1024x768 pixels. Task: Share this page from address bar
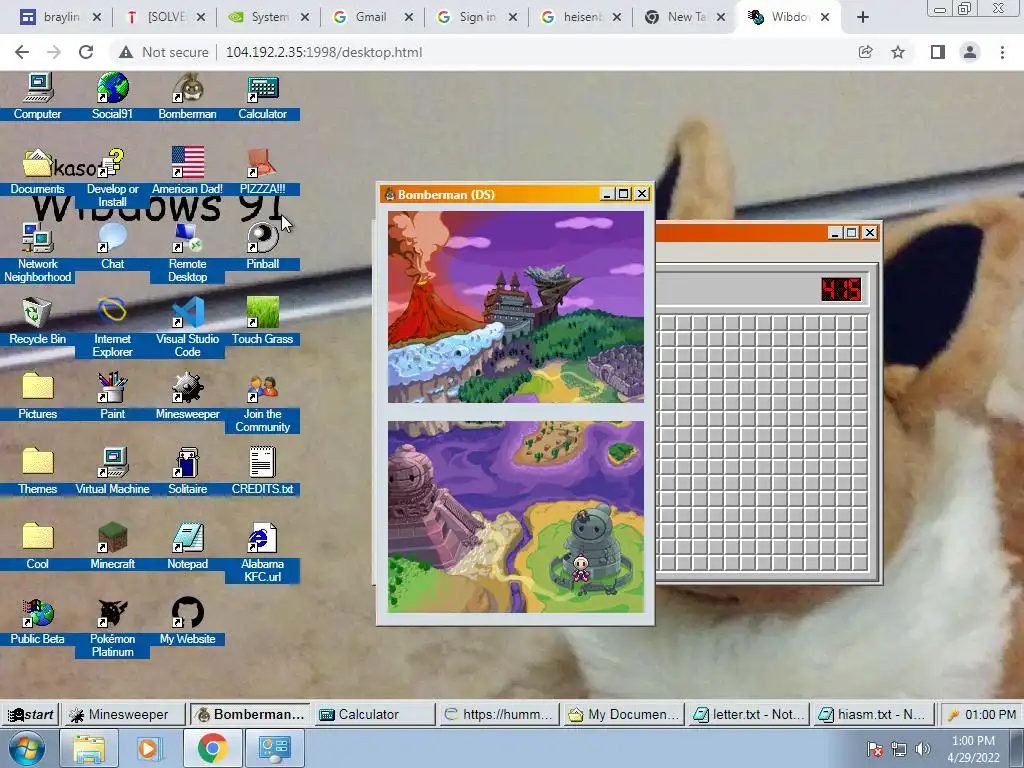(x=865, y=52)
